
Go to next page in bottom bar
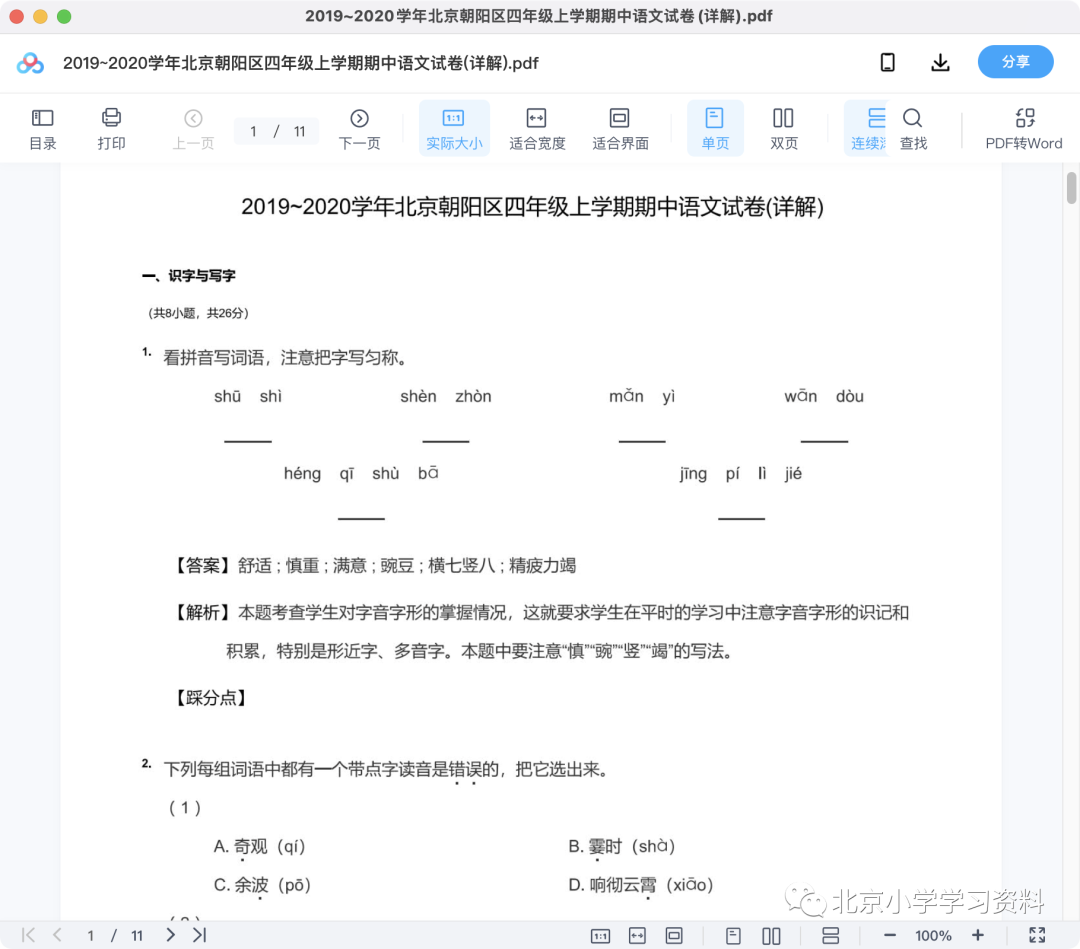click(x=170, y=935)
